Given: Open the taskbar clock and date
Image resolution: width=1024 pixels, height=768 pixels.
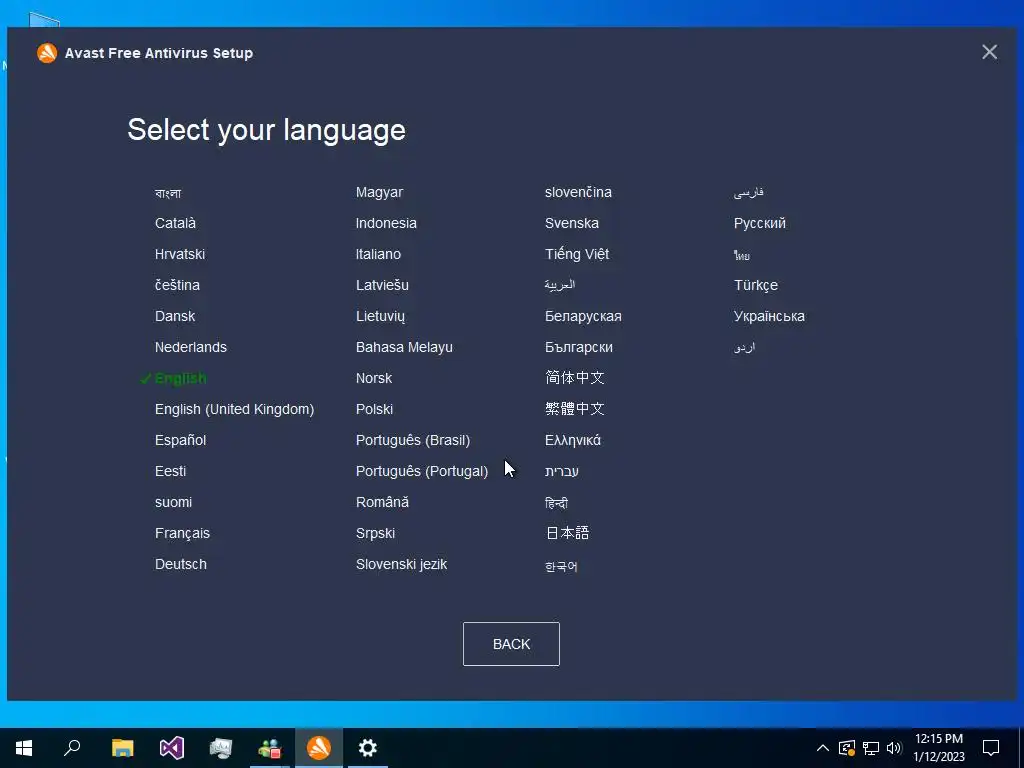Looking at the screenshot, I should (938, 748).
